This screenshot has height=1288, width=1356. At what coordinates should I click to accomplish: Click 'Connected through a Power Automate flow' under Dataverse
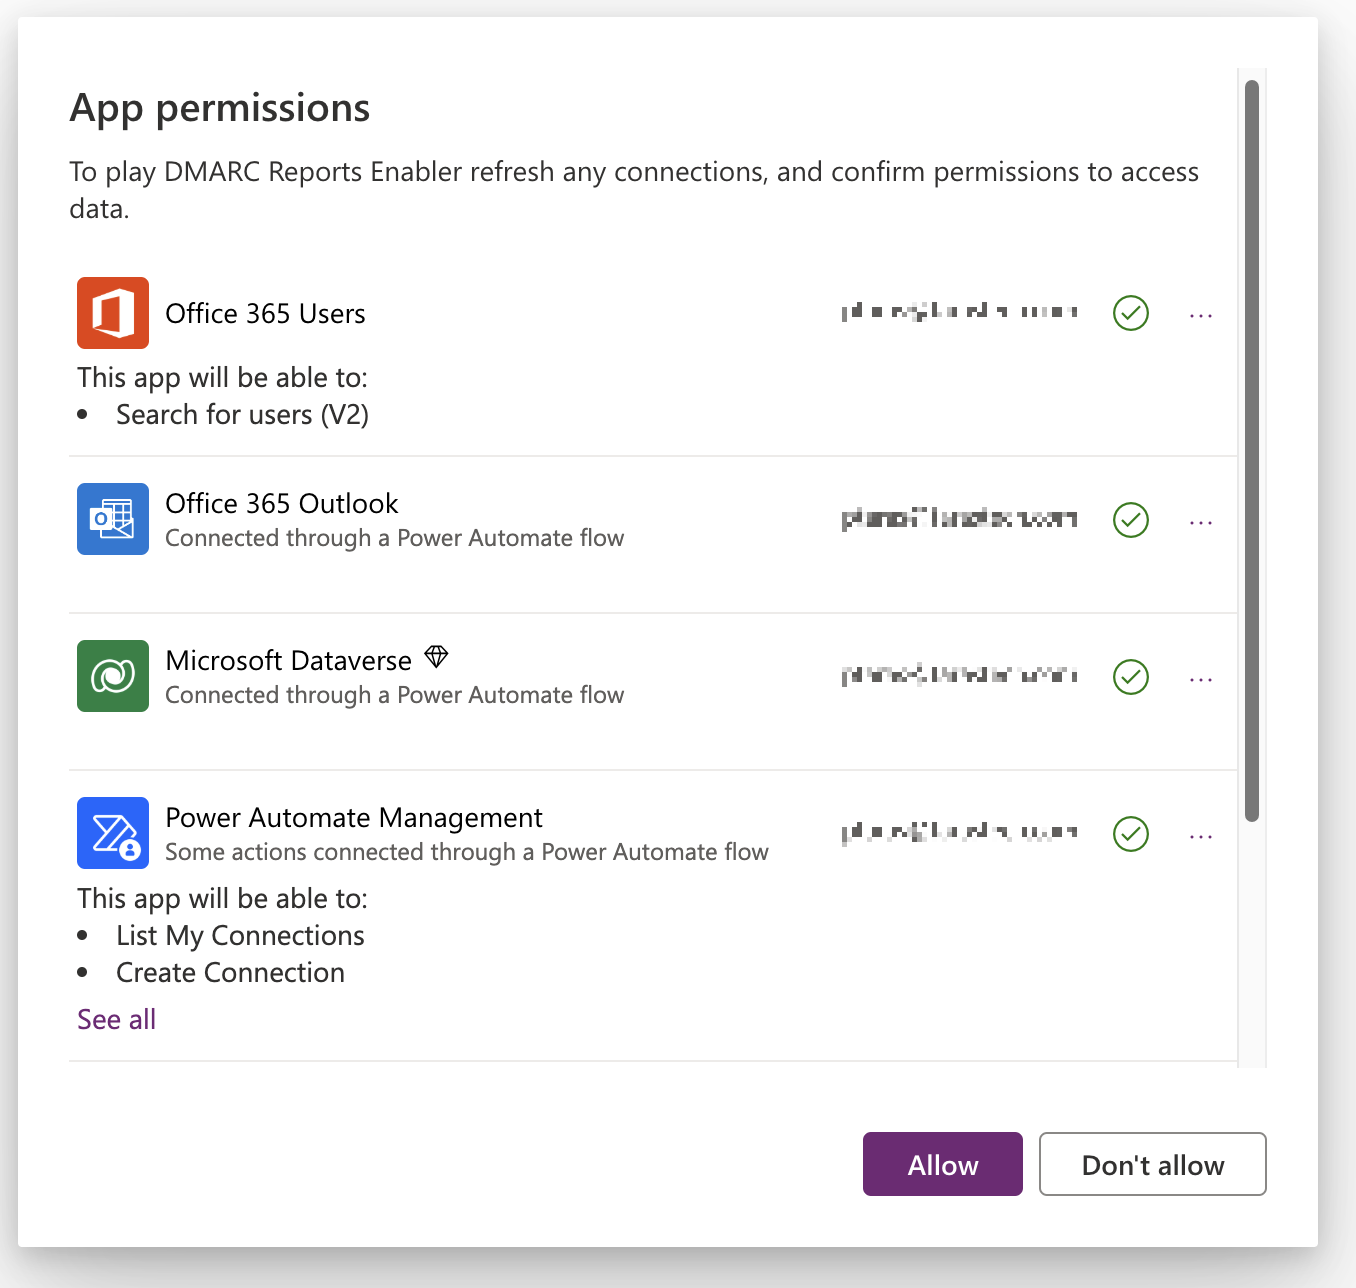[395, 695]
